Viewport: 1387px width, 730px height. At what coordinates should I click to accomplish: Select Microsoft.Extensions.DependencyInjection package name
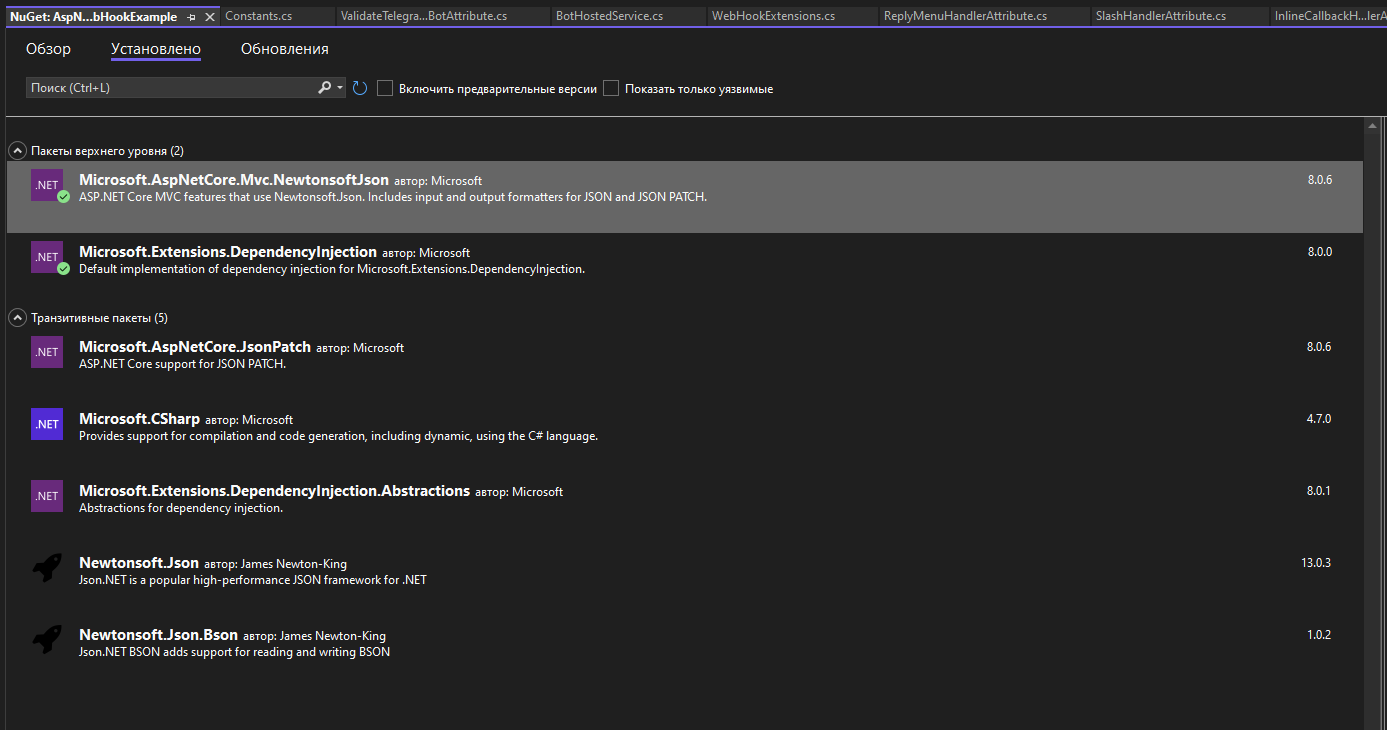click(228, 252)
